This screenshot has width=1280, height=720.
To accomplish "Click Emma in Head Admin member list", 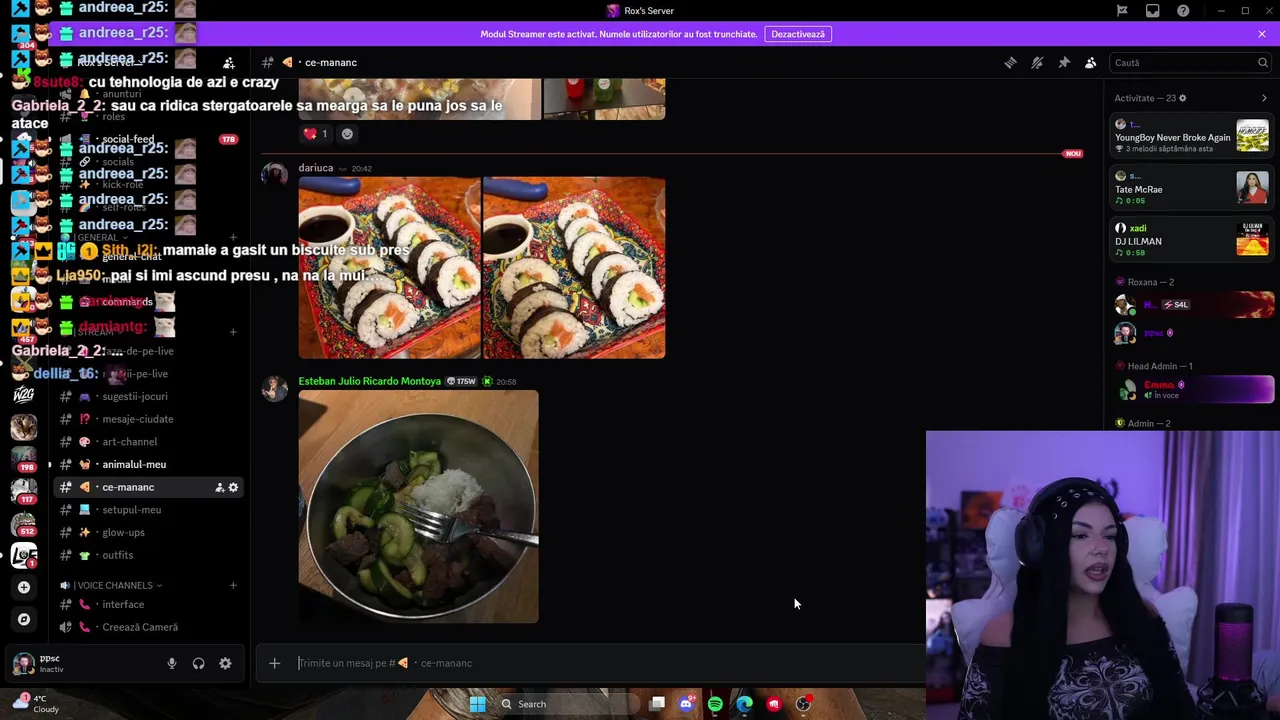I will point(1193,389).
